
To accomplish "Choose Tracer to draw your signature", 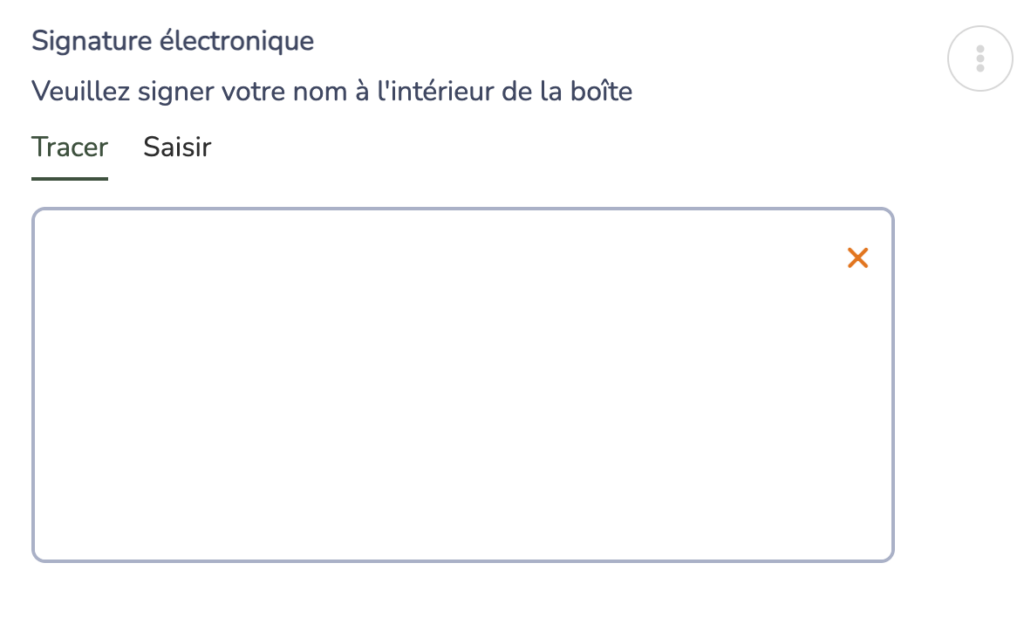I will click(69, 147).
